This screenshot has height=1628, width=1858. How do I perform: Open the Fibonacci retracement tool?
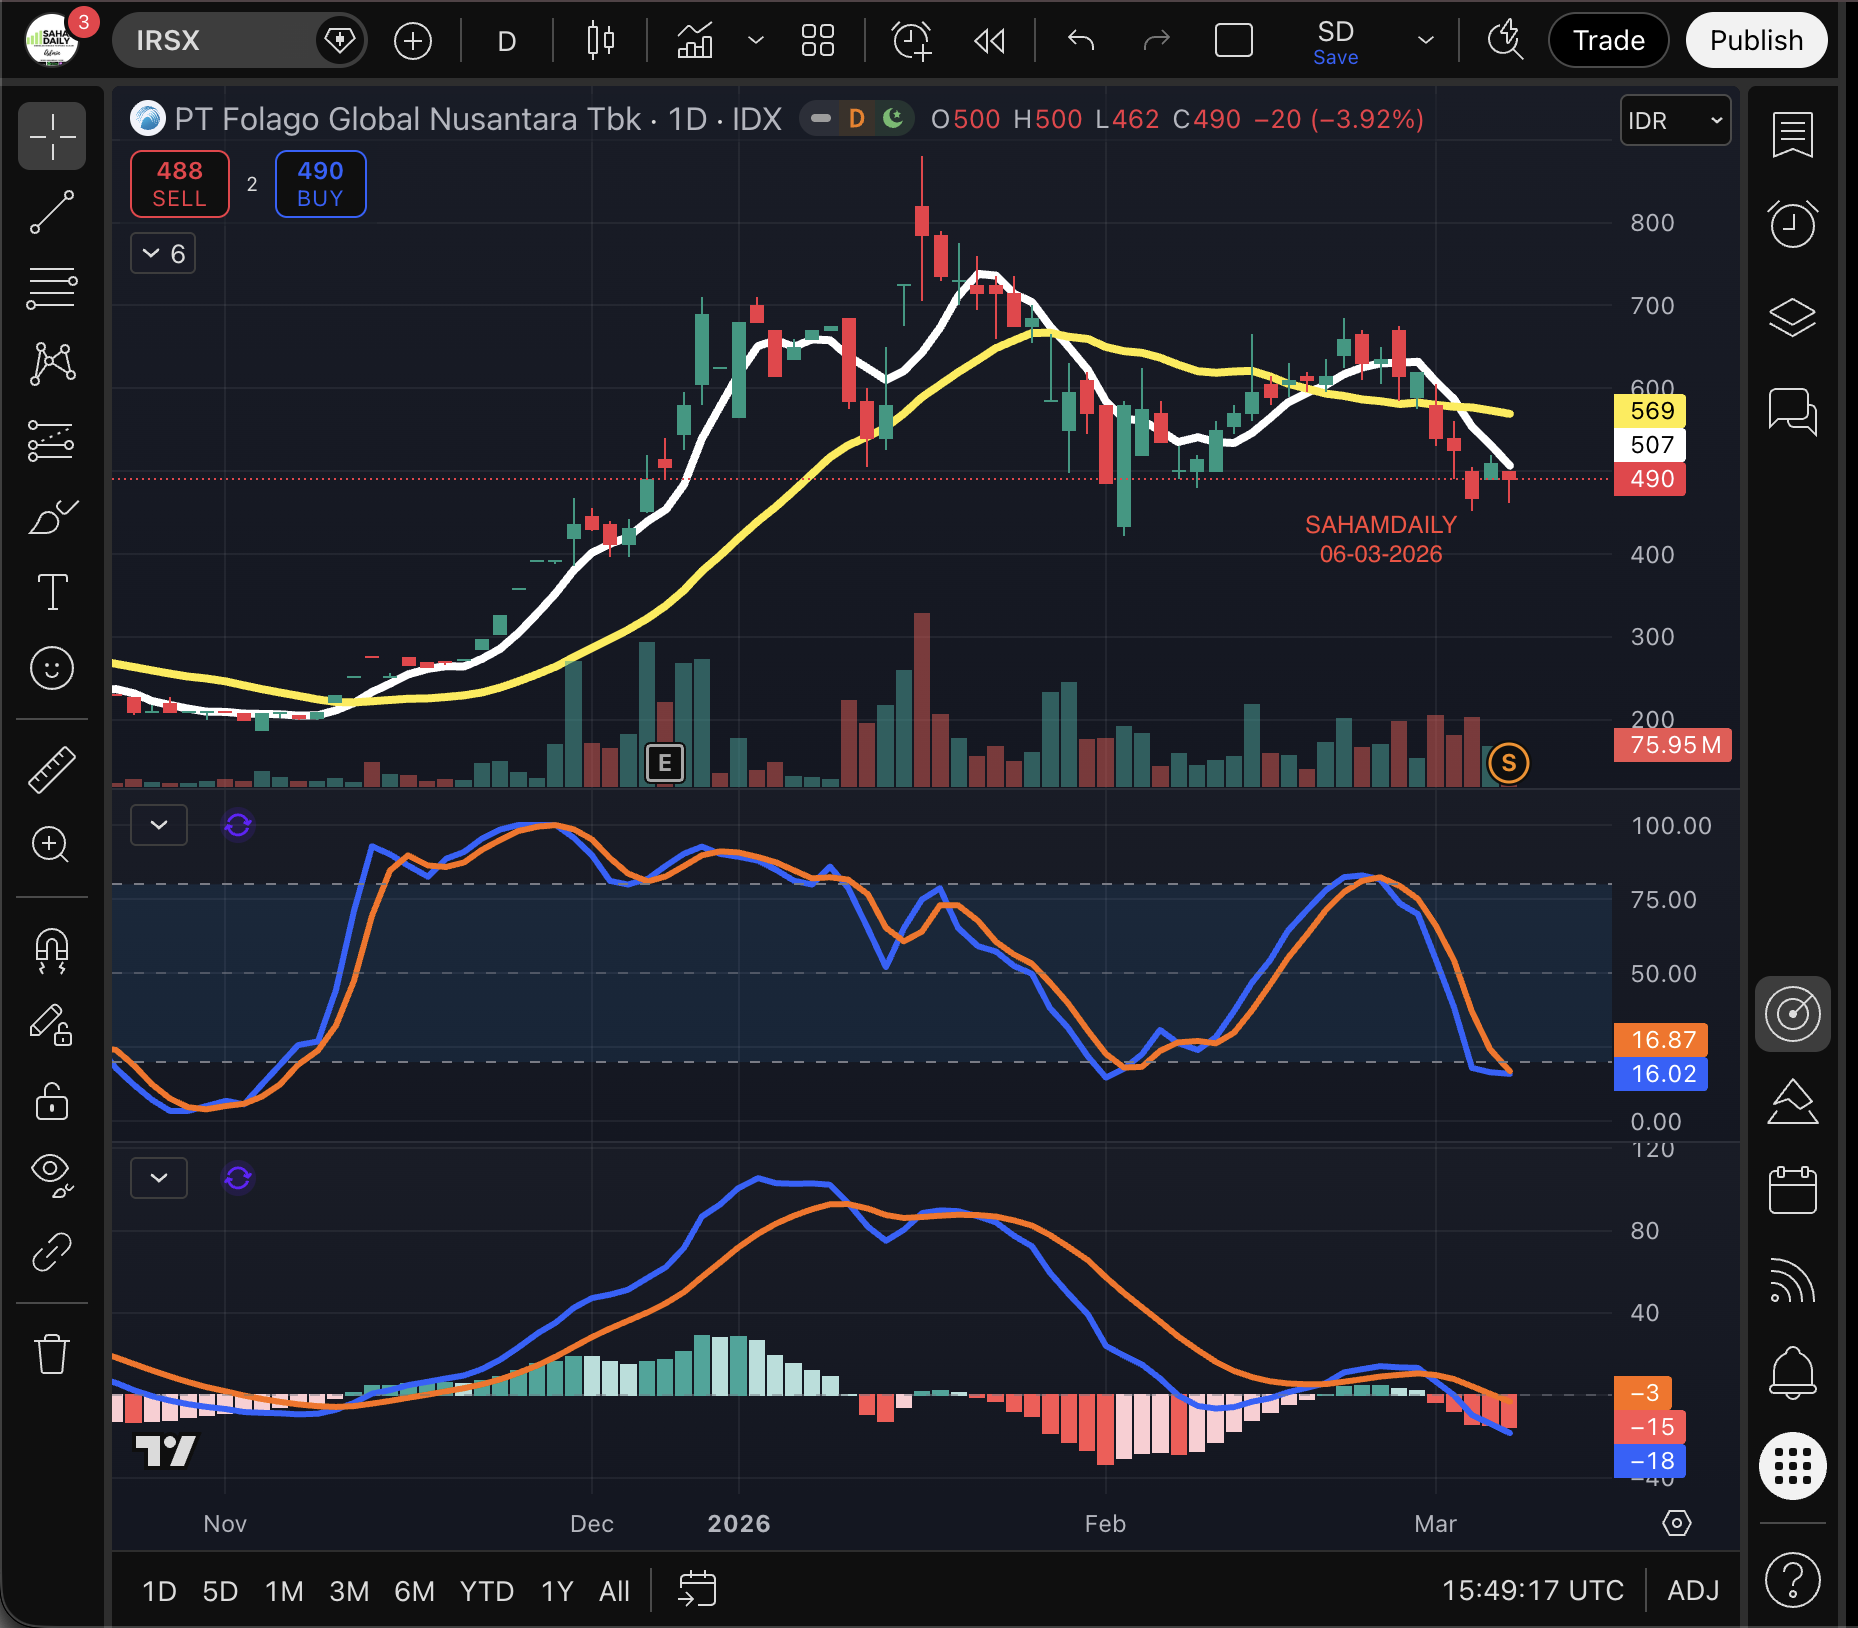click(x=52, y=288)
